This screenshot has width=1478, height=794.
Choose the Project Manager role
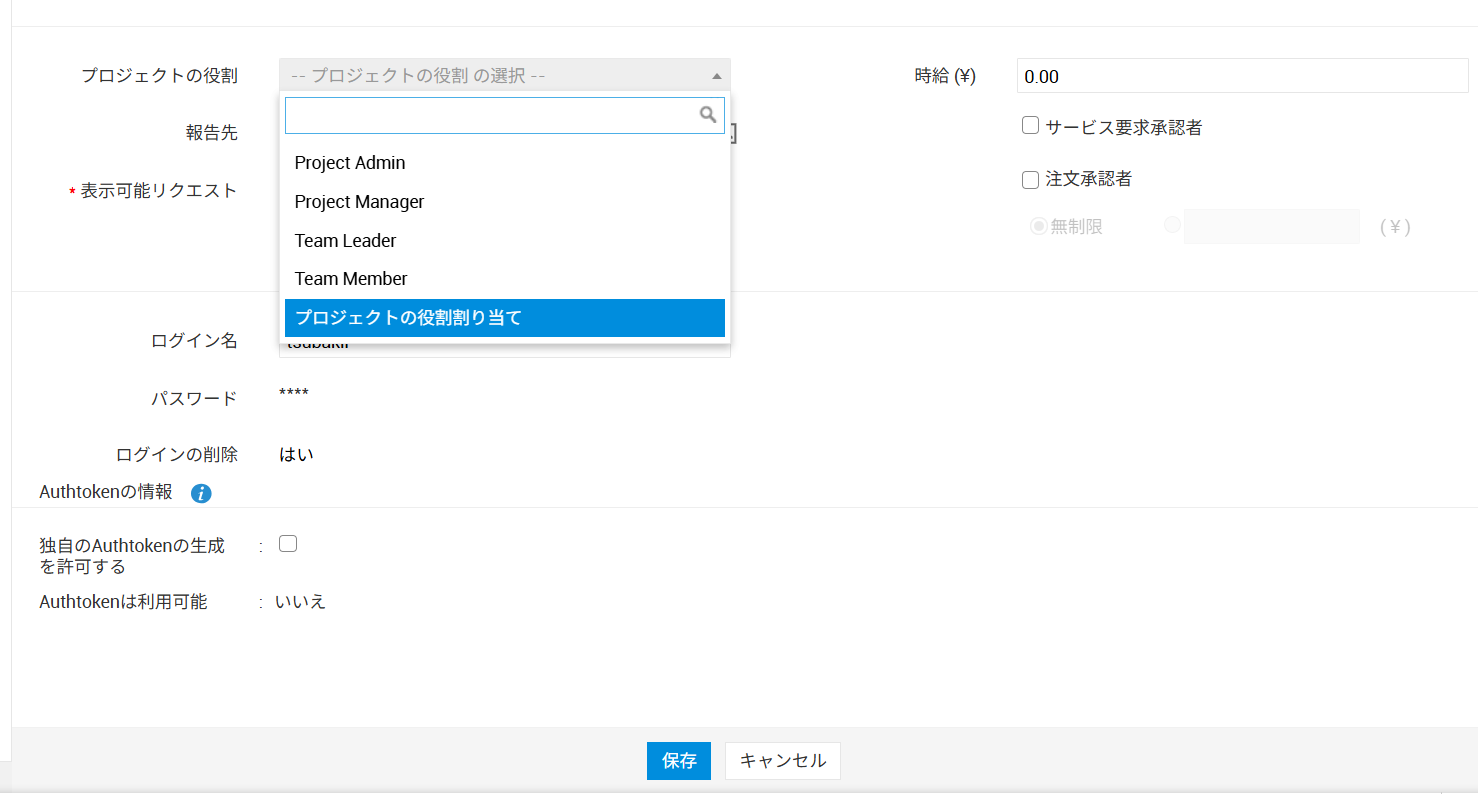pyautogui.click(x=360, y=202)
